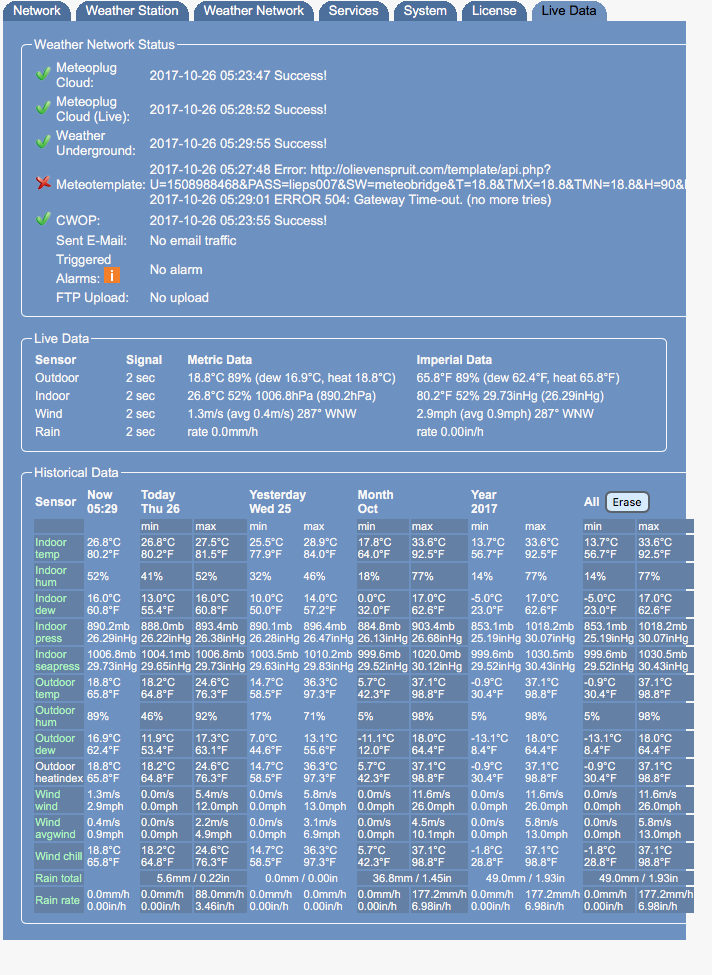The height and width of the screenshot is (975, 712).
Task: Click the Indoor seapress sensor label
Action: point(58,660)
